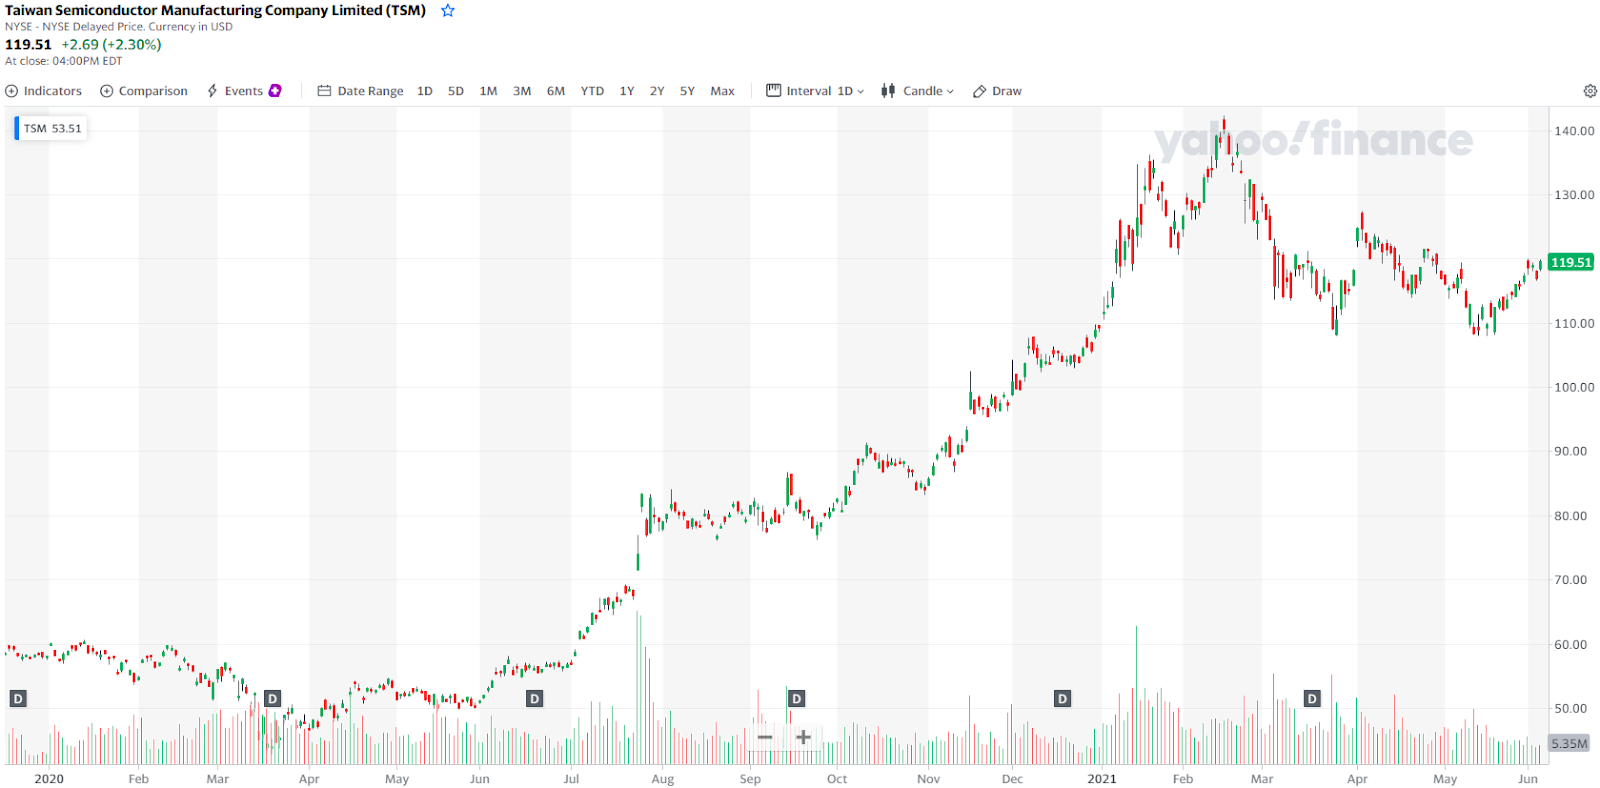
Task: Click the calendar icon beside Date Range
Action: pos(324,91)
